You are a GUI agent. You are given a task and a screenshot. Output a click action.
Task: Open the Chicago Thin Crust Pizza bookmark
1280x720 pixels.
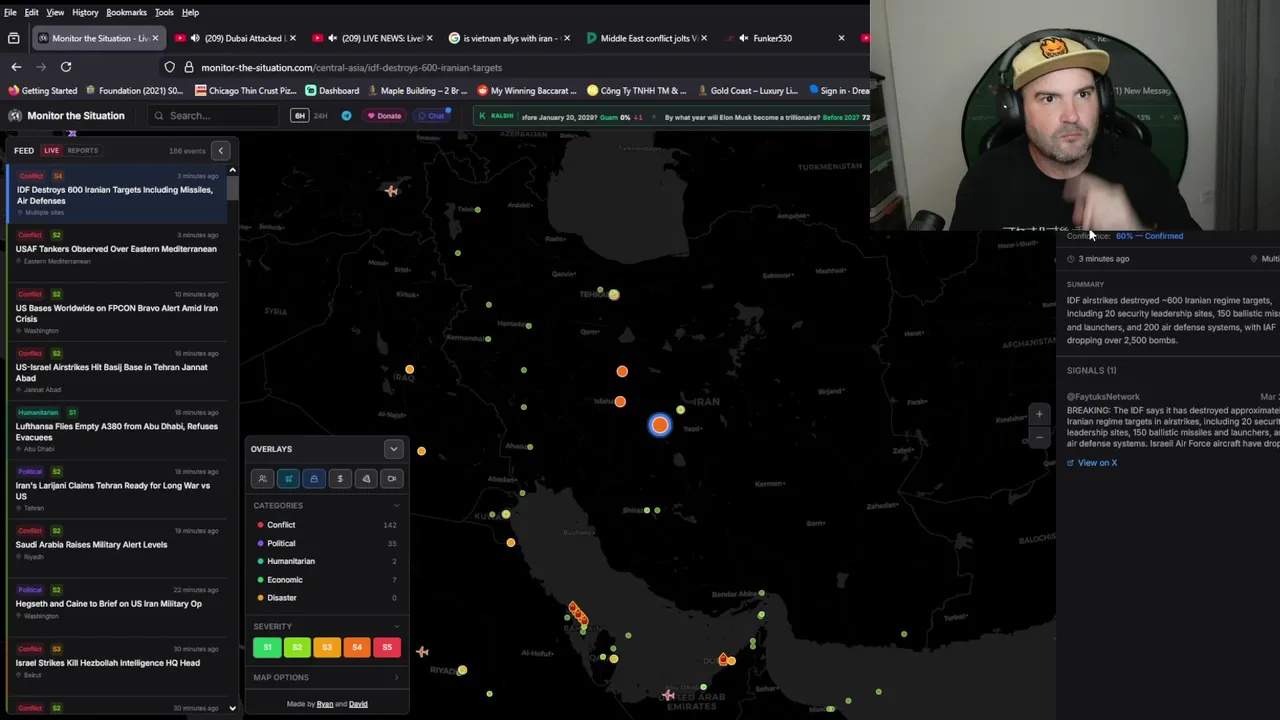pyautogui.click(x=246, y=90)
